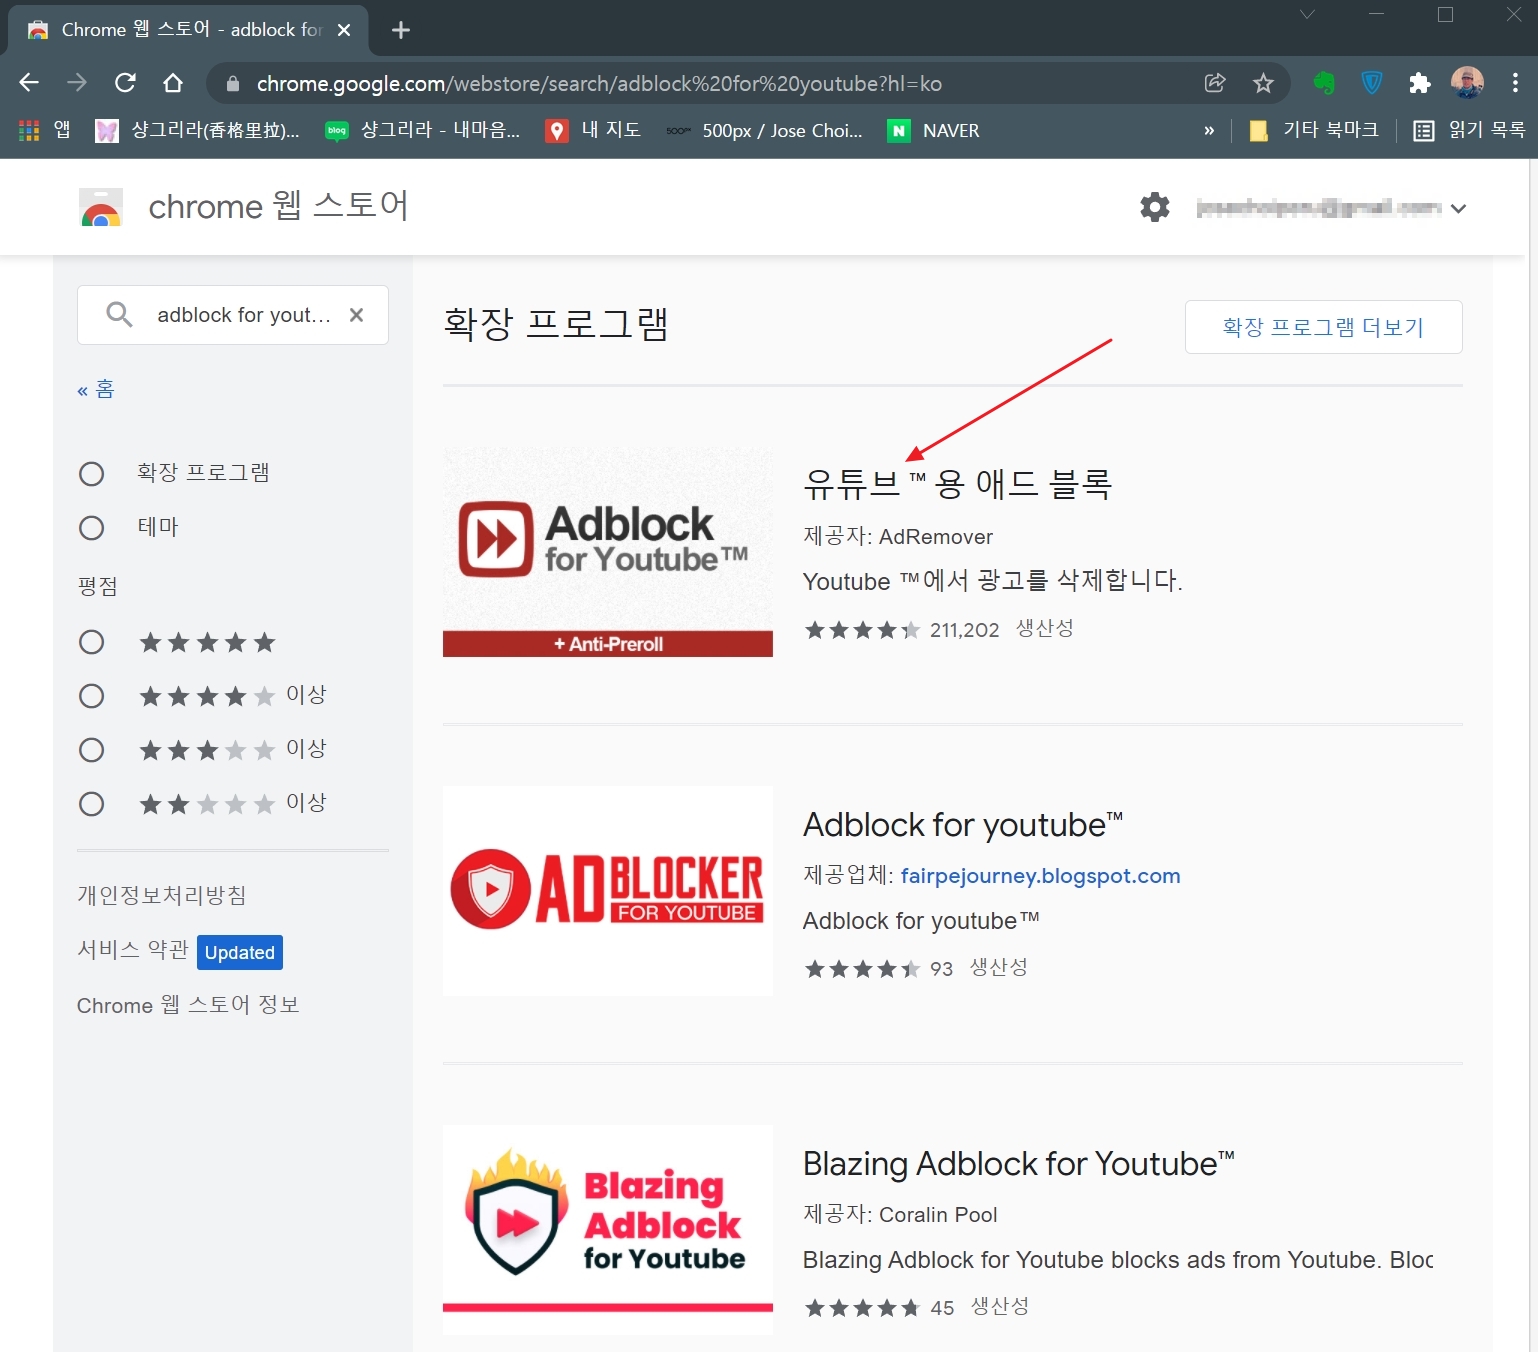Open the Adblock for Youtube Anti-Preroll thumbnail
The height and width of the screenshot is (1352, 1538).
608,552
